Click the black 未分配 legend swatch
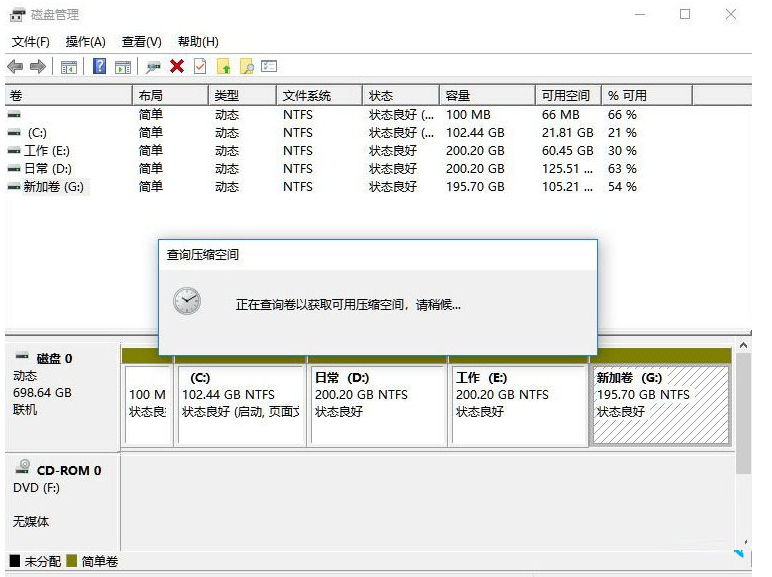Viewport: 772px width, 577px height. tap(15, 561)
